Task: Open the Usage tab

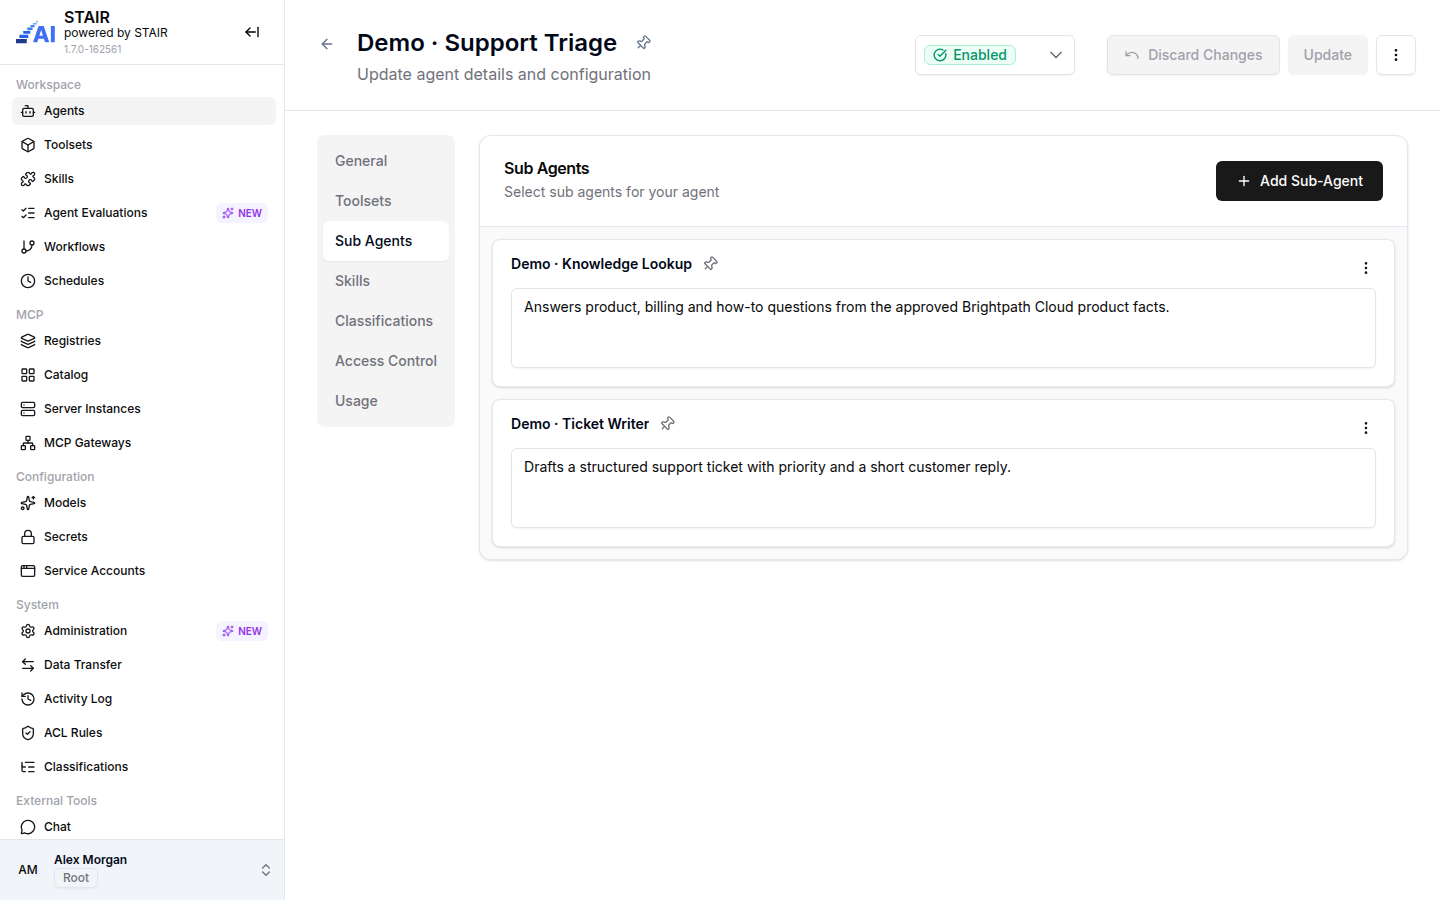Action: [x=386, y=401]
